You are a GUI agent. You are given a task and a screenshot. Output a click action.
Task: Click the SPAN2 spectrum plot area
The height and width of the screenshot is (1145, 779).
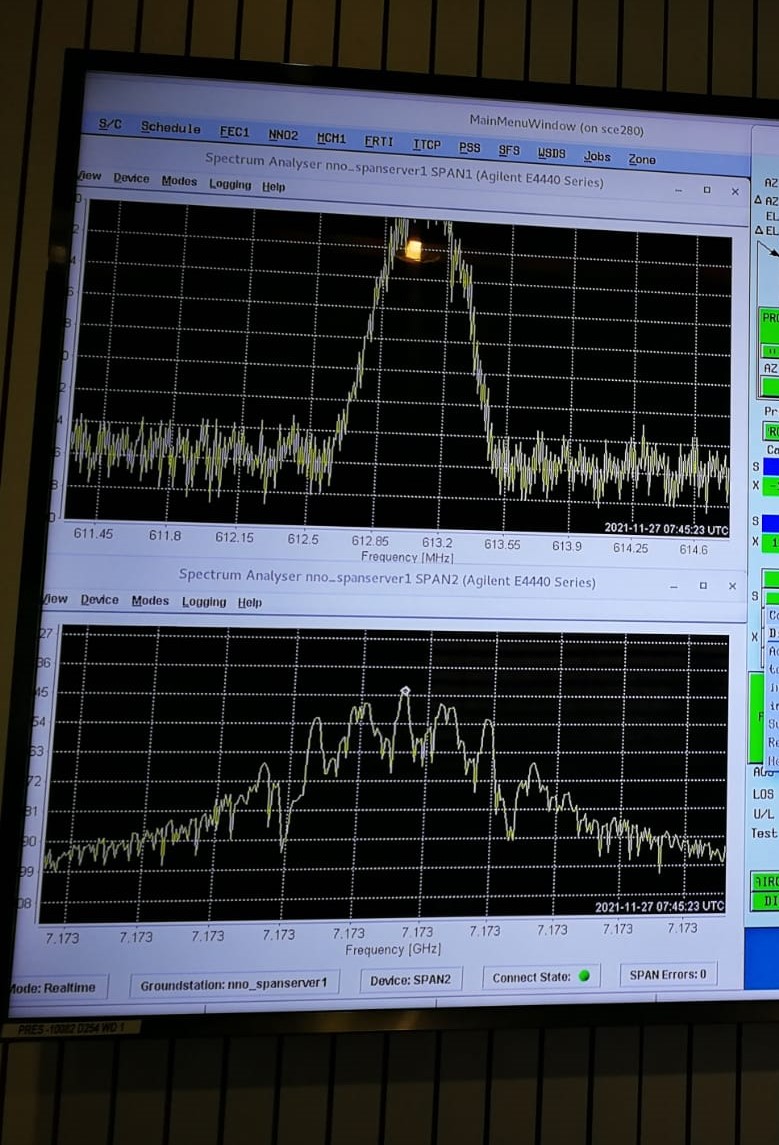tap(384, 774)
